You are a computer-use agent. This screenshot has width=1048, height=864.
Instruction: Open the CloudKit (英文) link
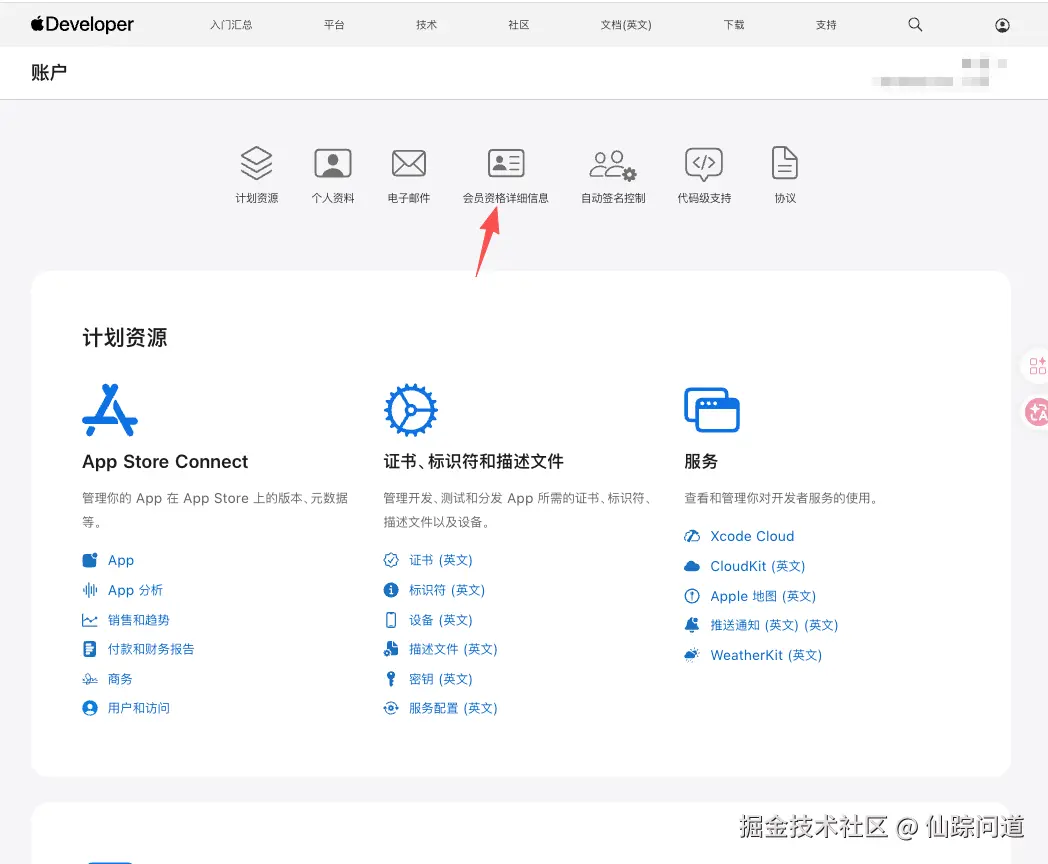click(758, 566)
